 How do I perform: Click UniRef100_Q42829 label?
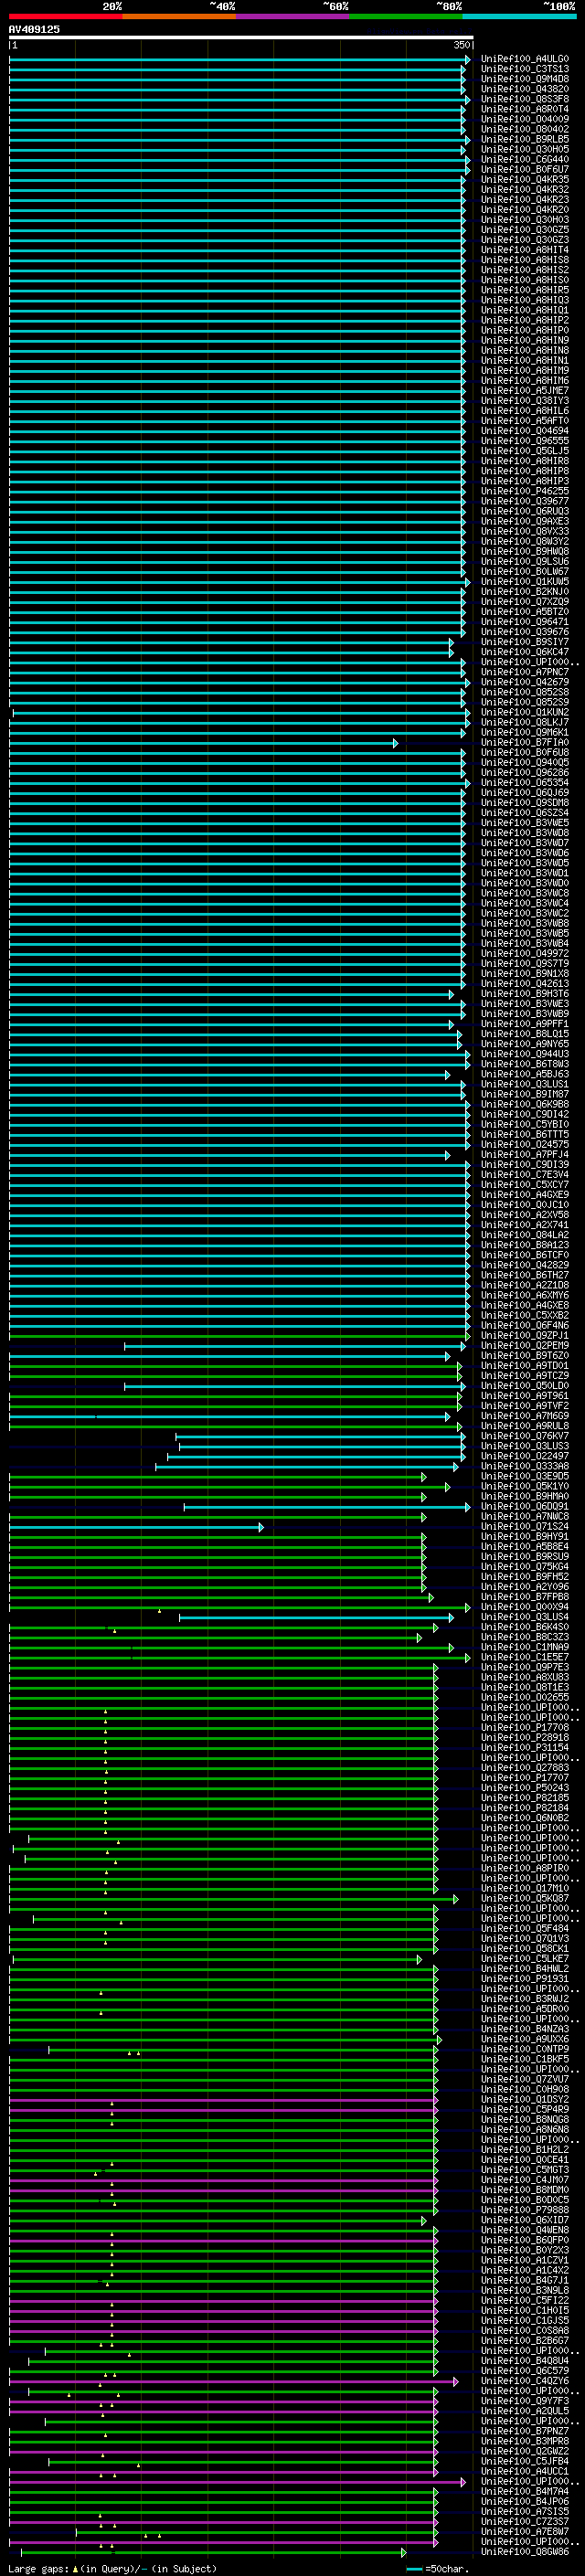click(x=525, y=1265)
